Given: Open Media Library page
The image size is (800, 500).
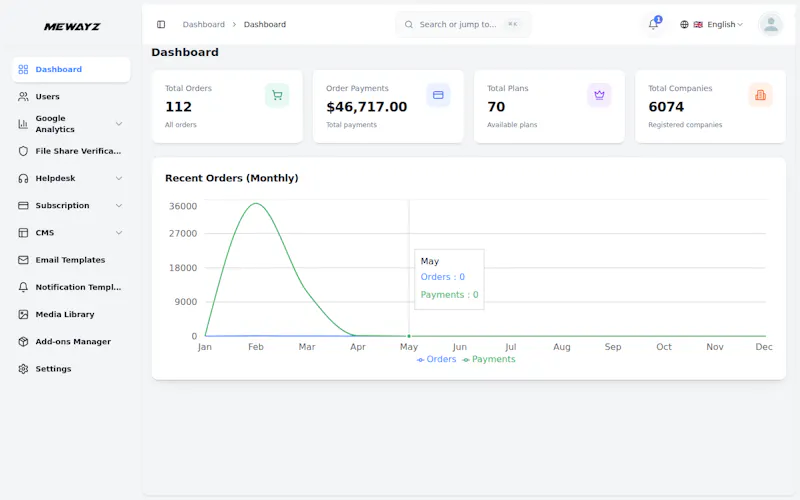Looking at the screenshot, I should click(x=71, y=314).
